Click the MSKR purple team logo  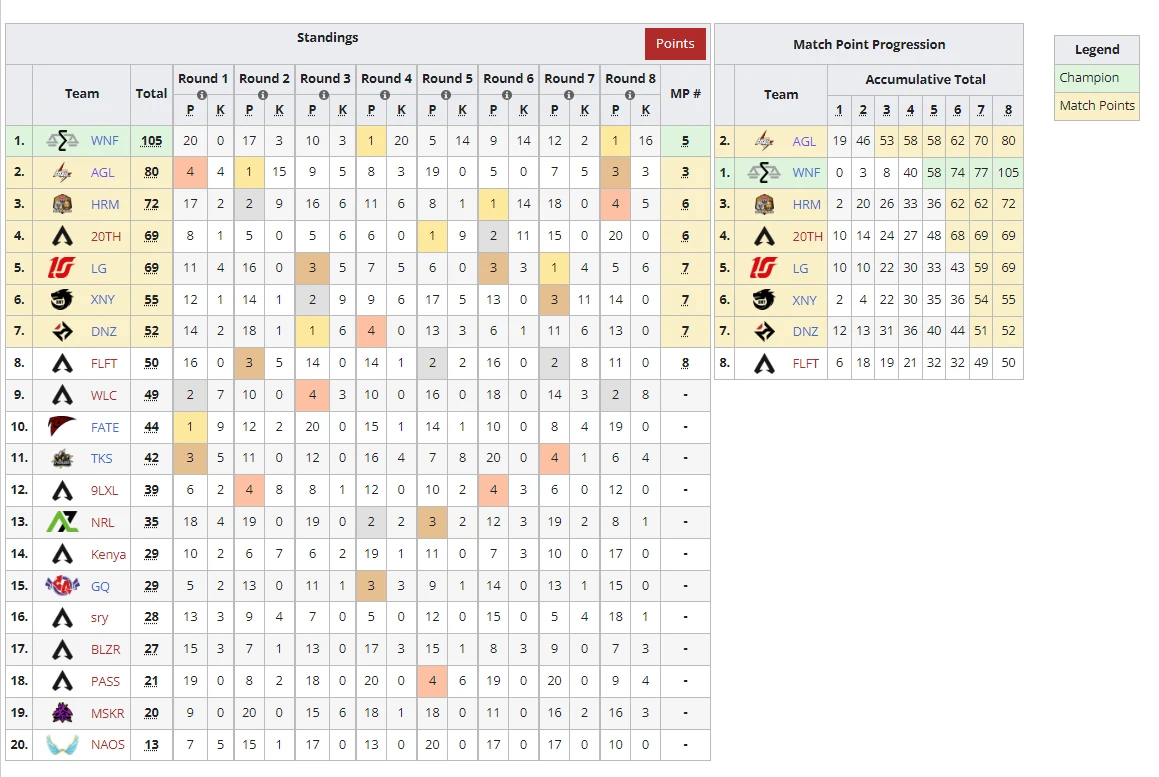[x=63, y=713]
